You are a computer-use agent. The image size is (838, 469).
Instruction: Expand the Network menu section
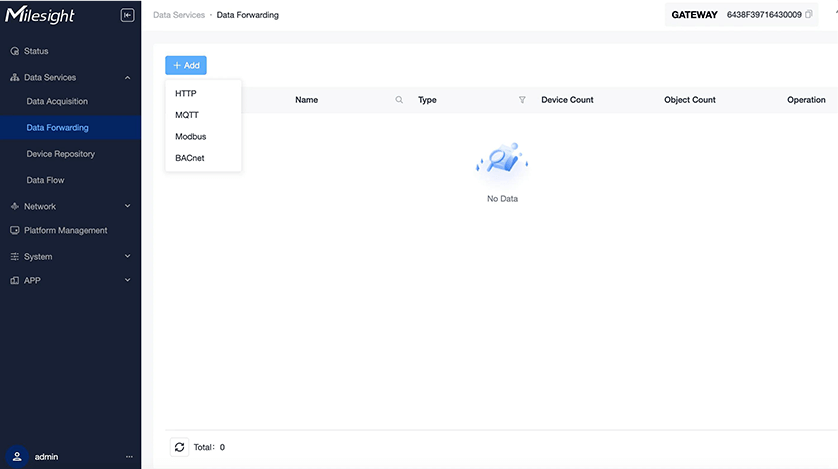pyautogui.click(x=127, y=206)
